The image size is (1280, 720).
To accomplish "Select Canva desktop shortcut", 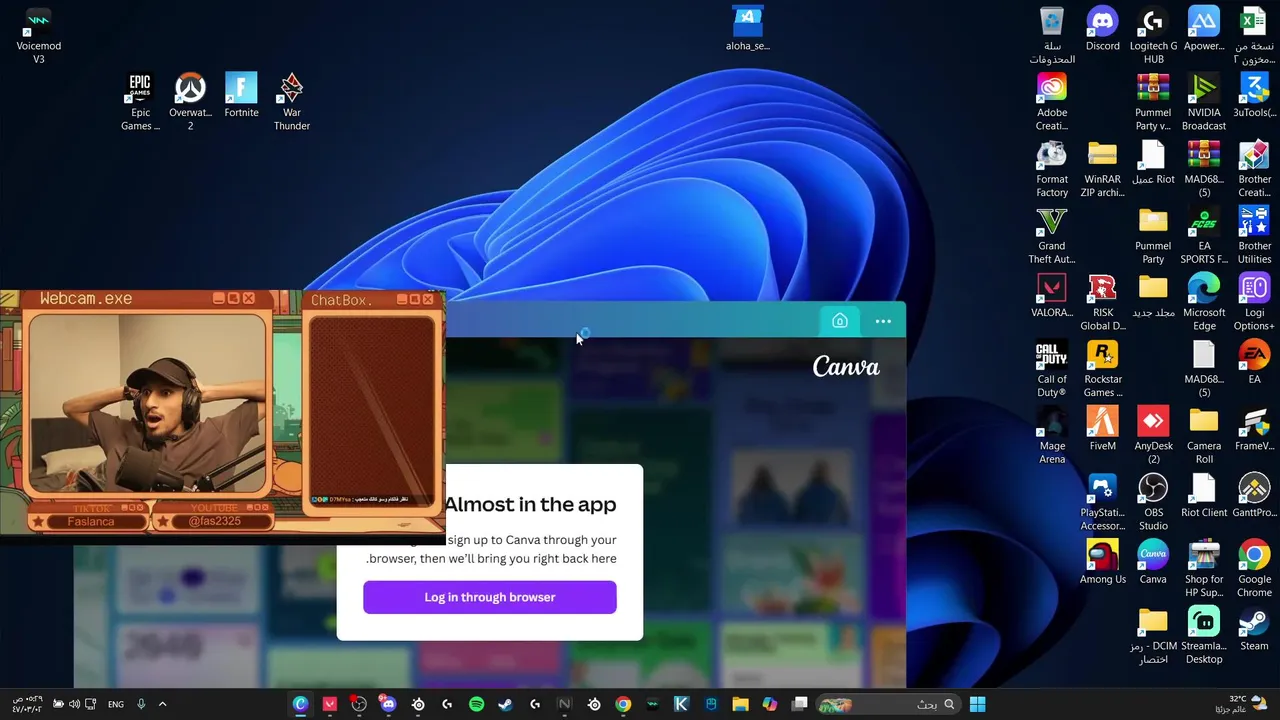I will point(1153,562).
